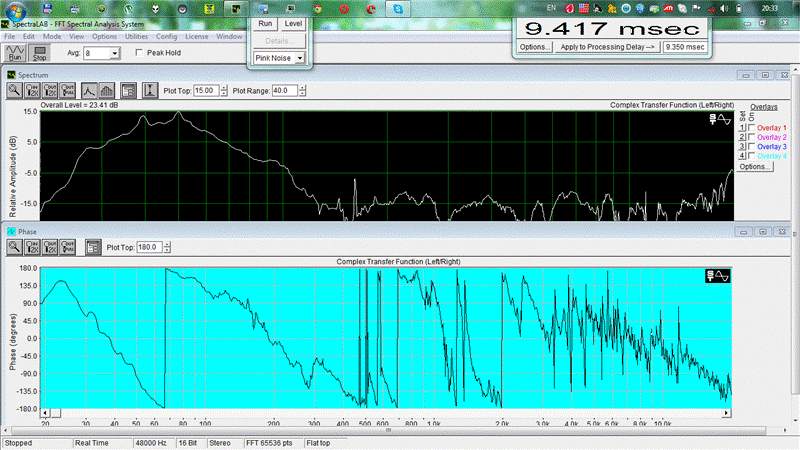This screenshot has width=800, height=450.
Task: Click signal generator Run button
Action: click(265, 24)
